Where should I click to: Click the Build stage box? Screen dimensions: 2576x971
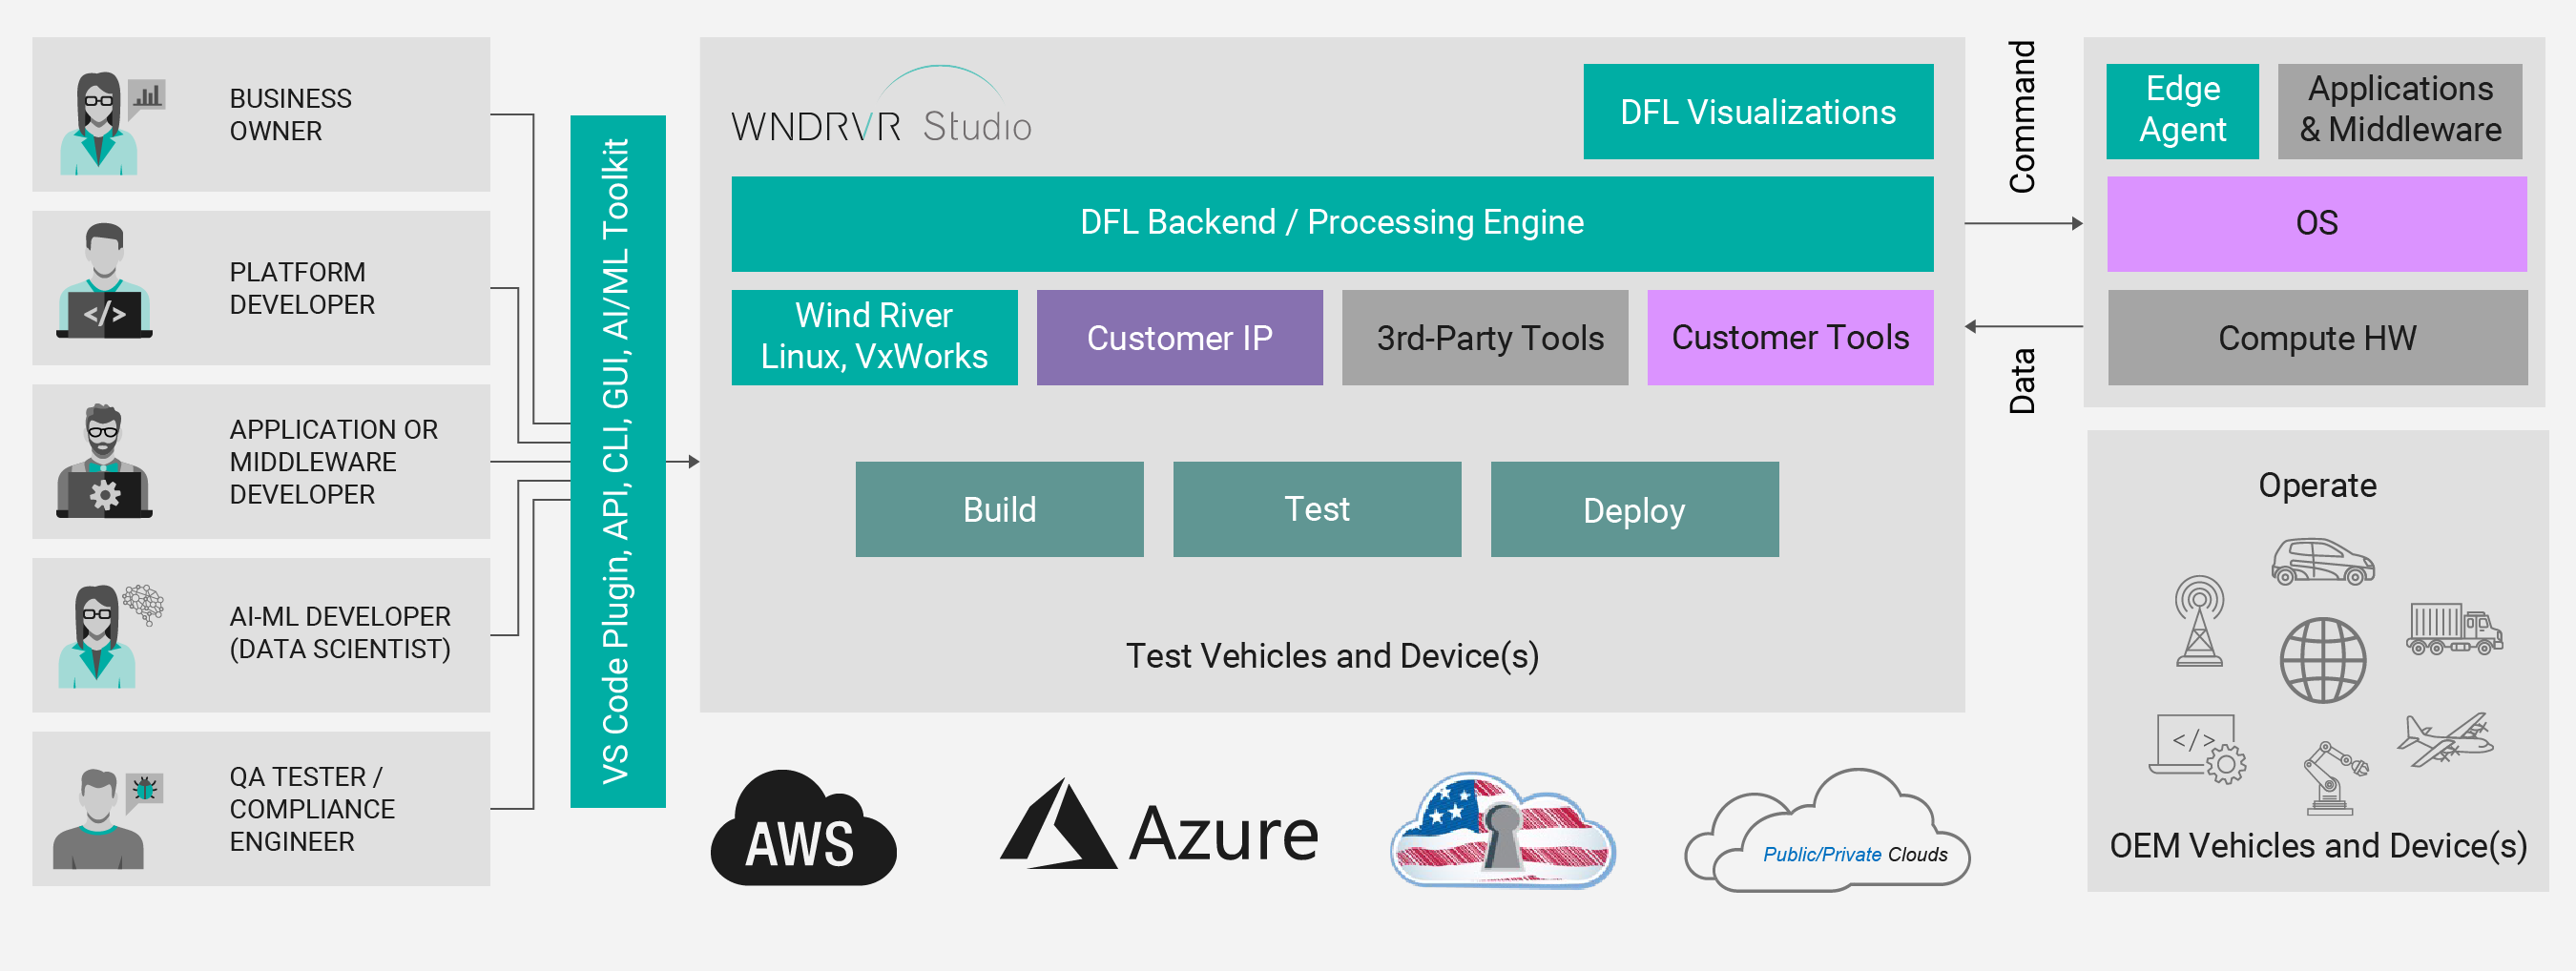[x=999, y=509]
